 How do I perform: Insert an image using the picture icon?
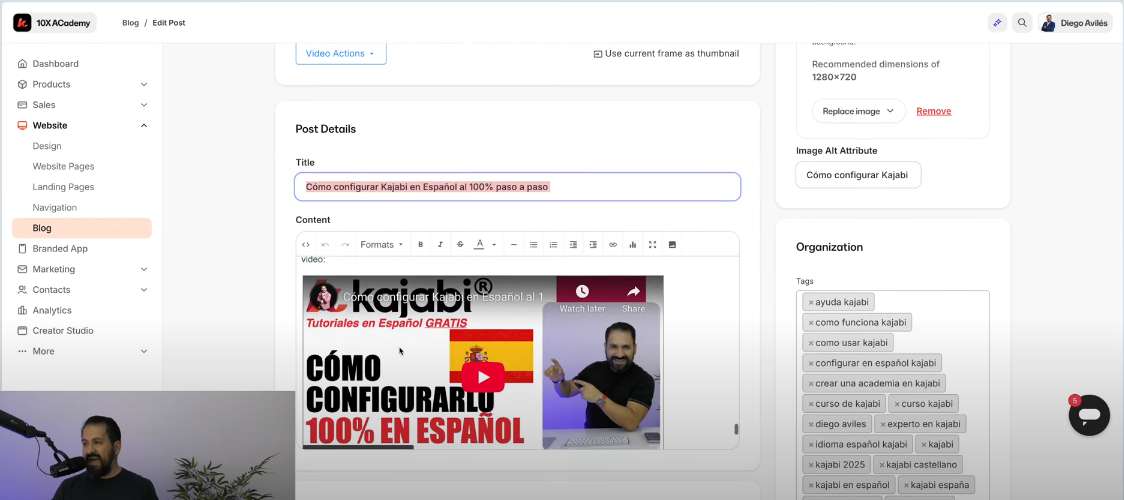(672, 244)
